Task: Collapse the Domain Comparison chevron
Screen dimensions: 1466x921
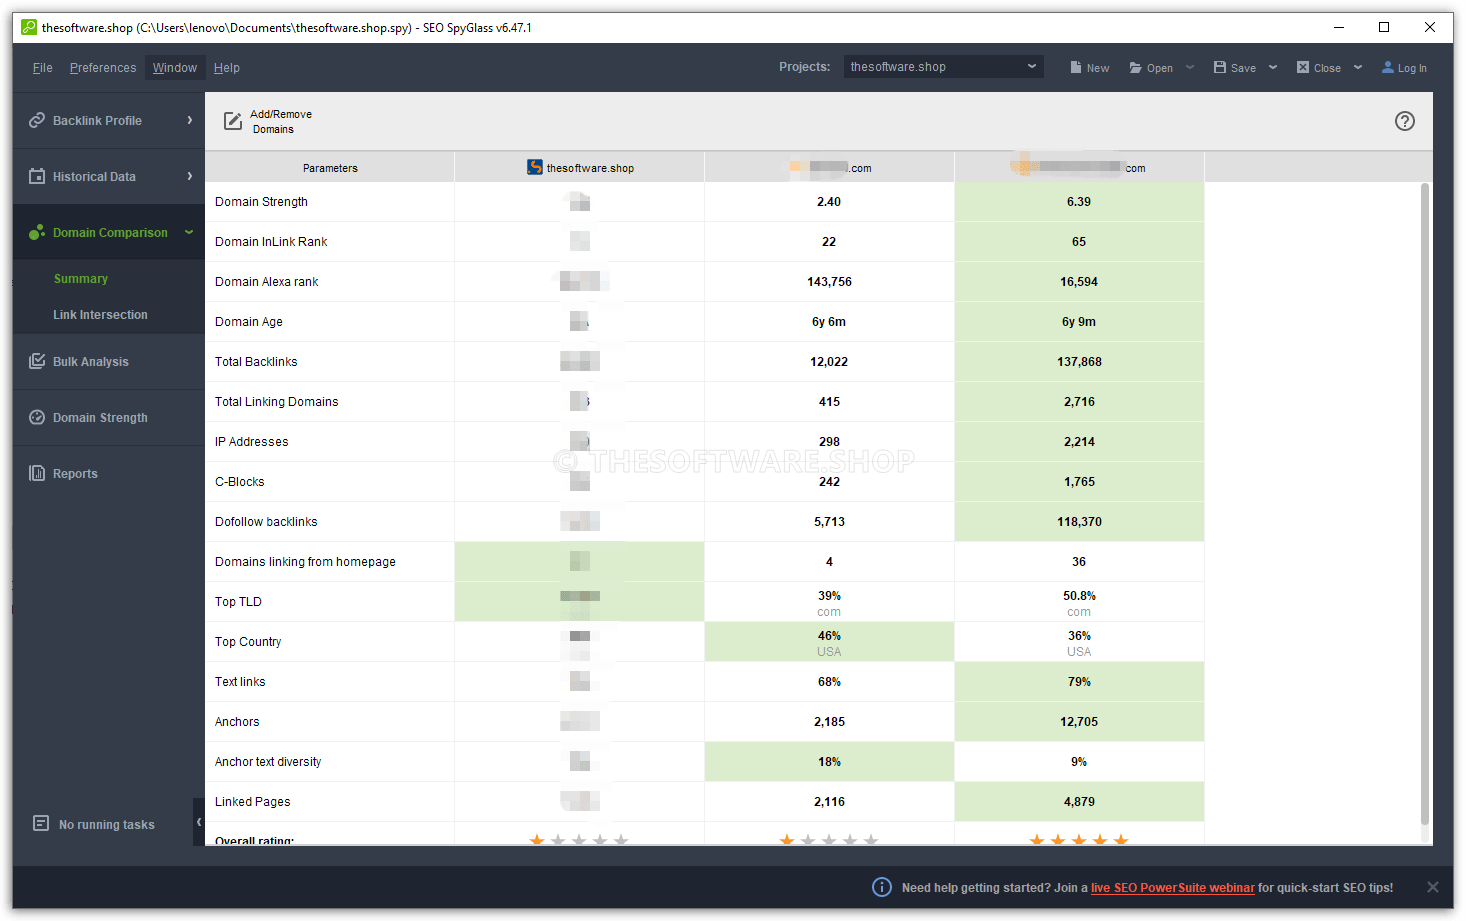Action: coord(189,232)
